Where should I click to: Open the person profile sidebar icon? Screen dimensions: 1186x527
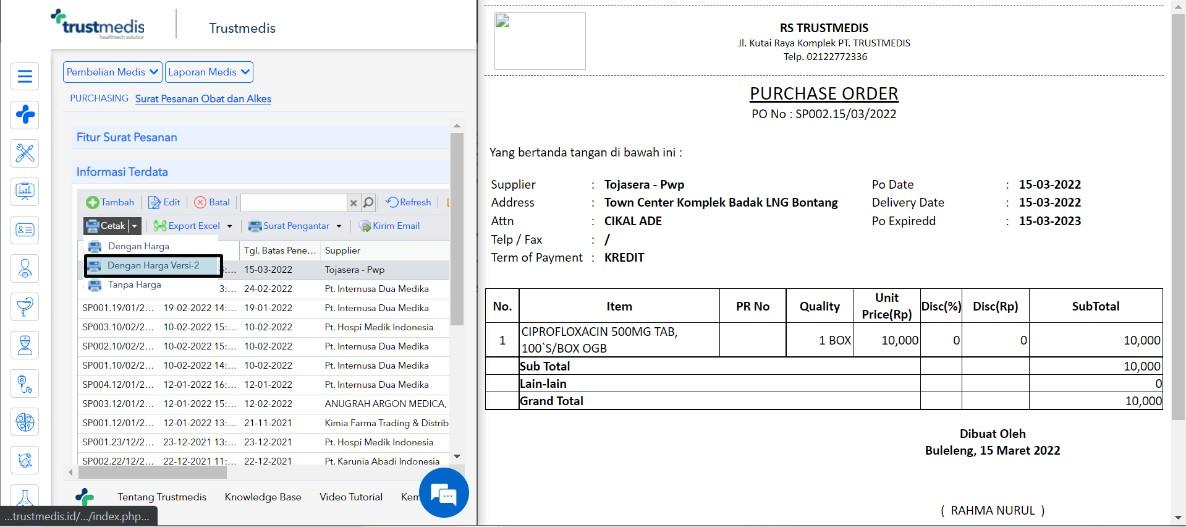[25, 268]
